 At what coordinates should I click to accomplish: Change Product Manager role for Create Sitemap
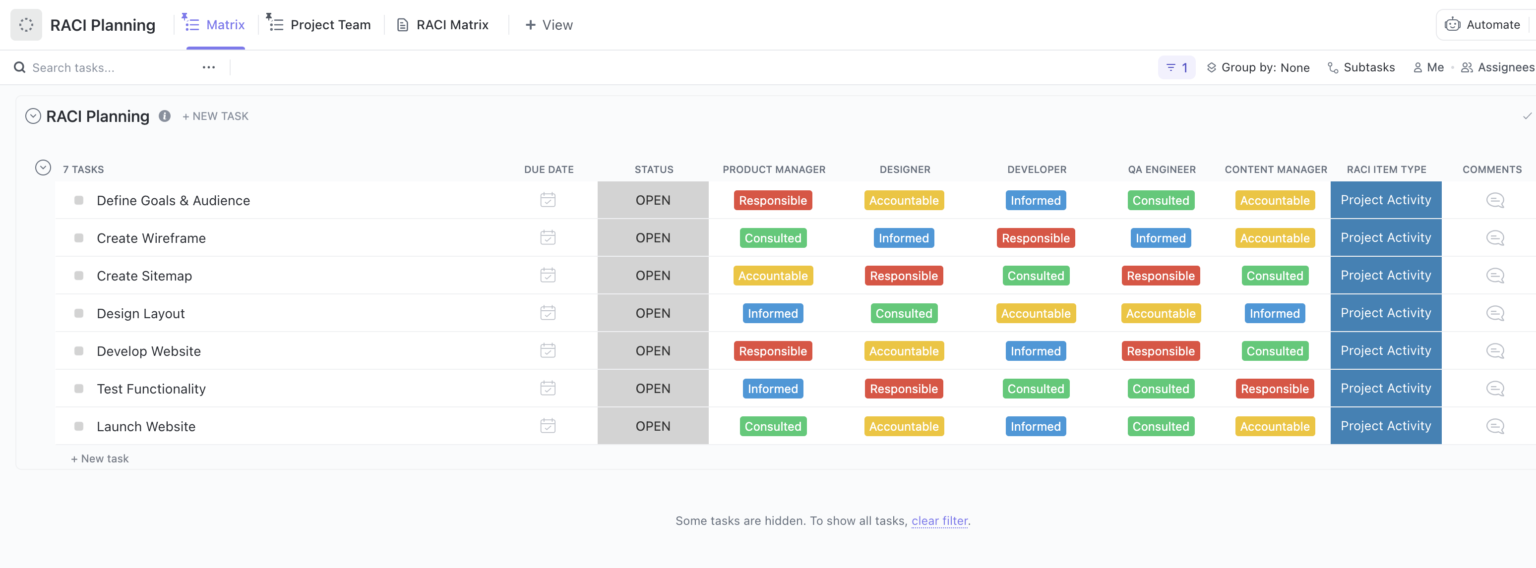(773, 276)
